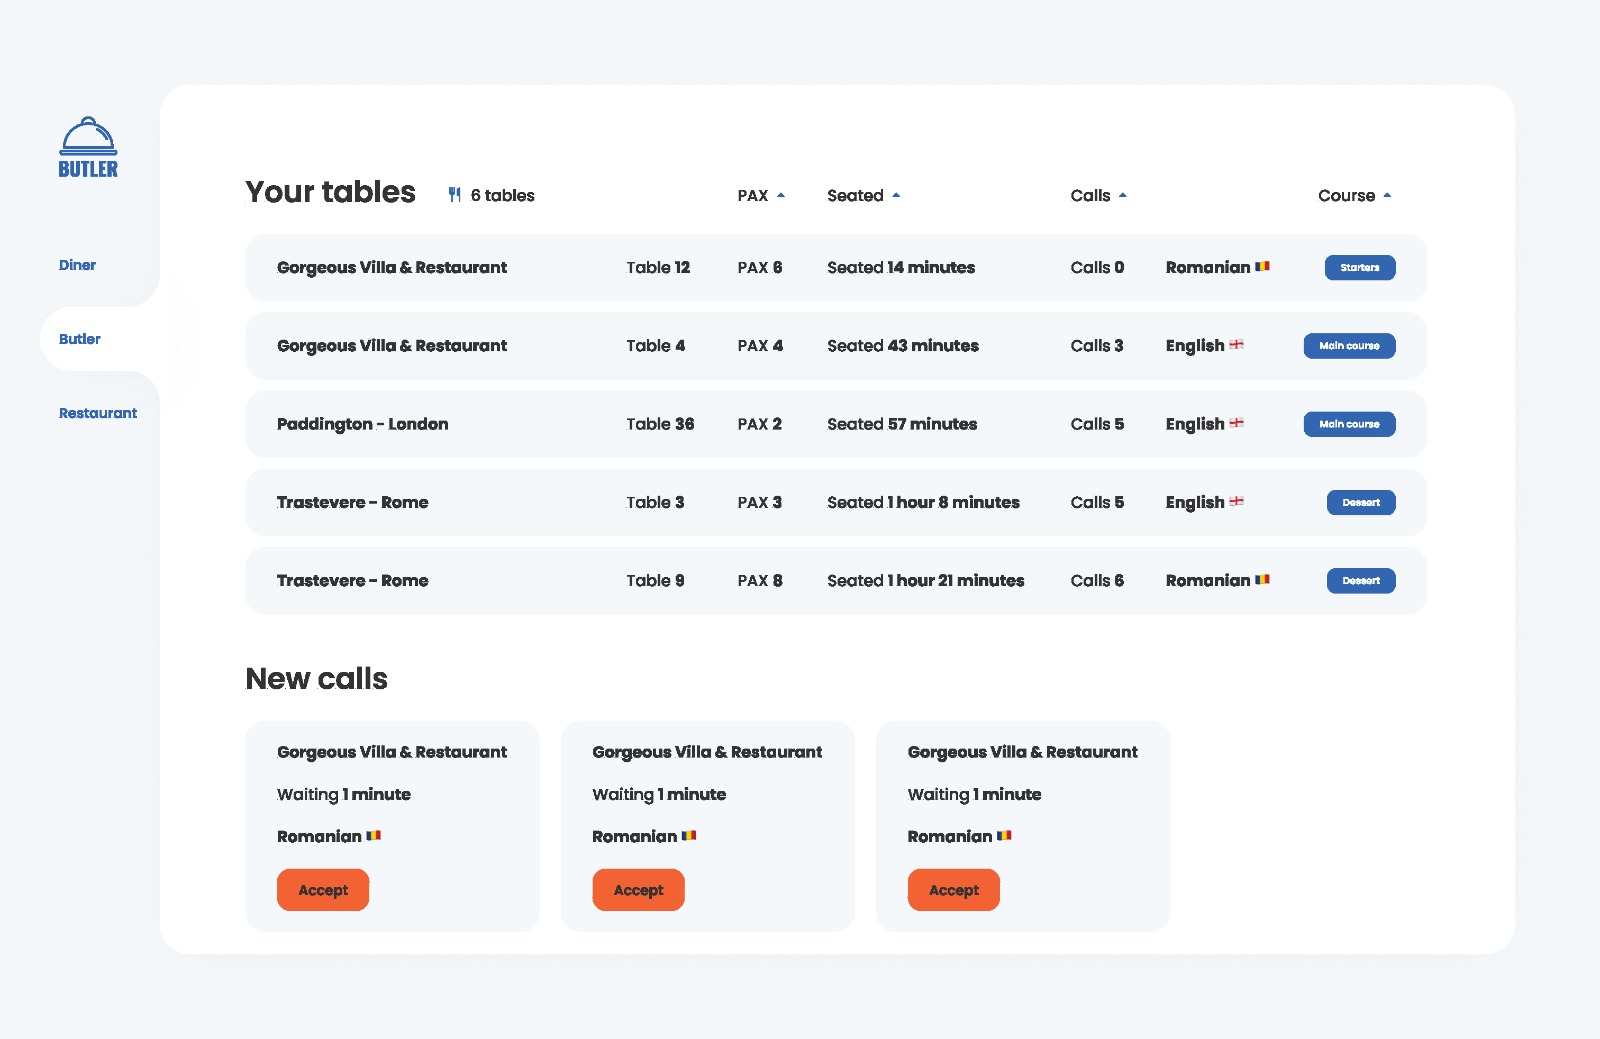Screen dimensions: 1600x1039
Task: Click '6 tables' count label
Action: 502,195
